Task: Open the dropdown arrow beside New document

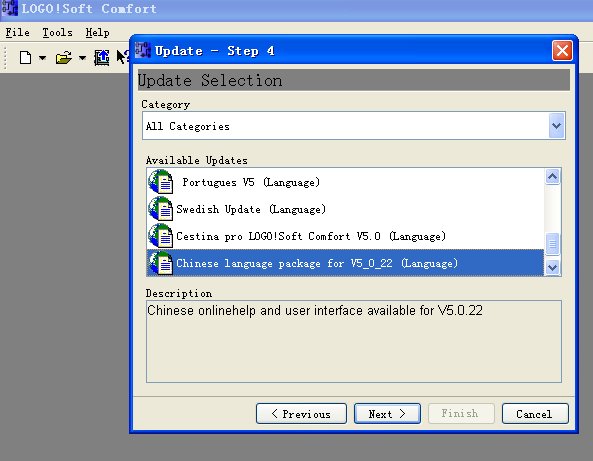Action: pos(42,58)
